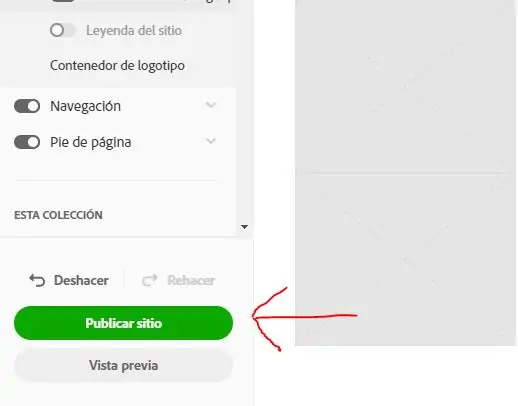Click the Pie de página label
Viewport: 518px width, 406px height.
coord(91,142)
